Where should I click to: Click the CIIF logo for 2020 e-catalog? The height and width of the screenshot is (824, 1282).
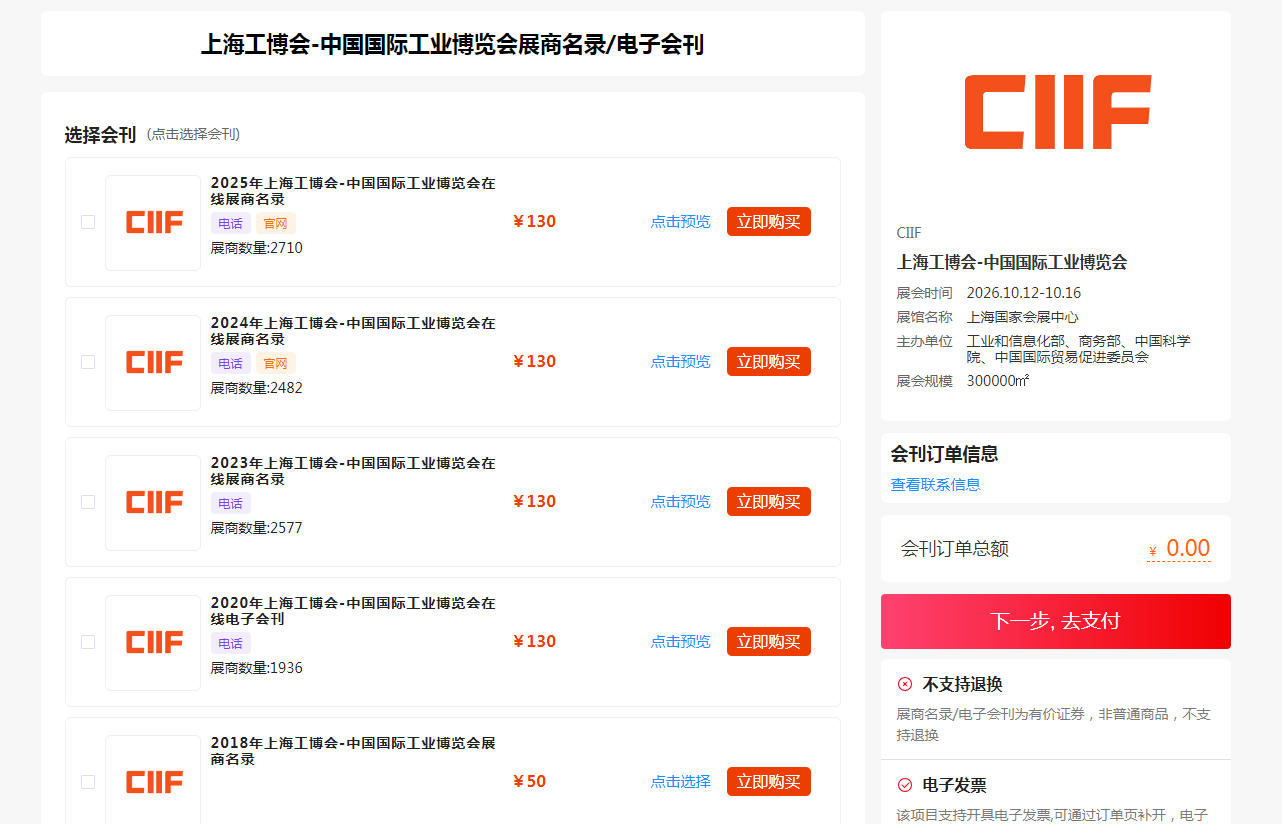click(153, 642)
